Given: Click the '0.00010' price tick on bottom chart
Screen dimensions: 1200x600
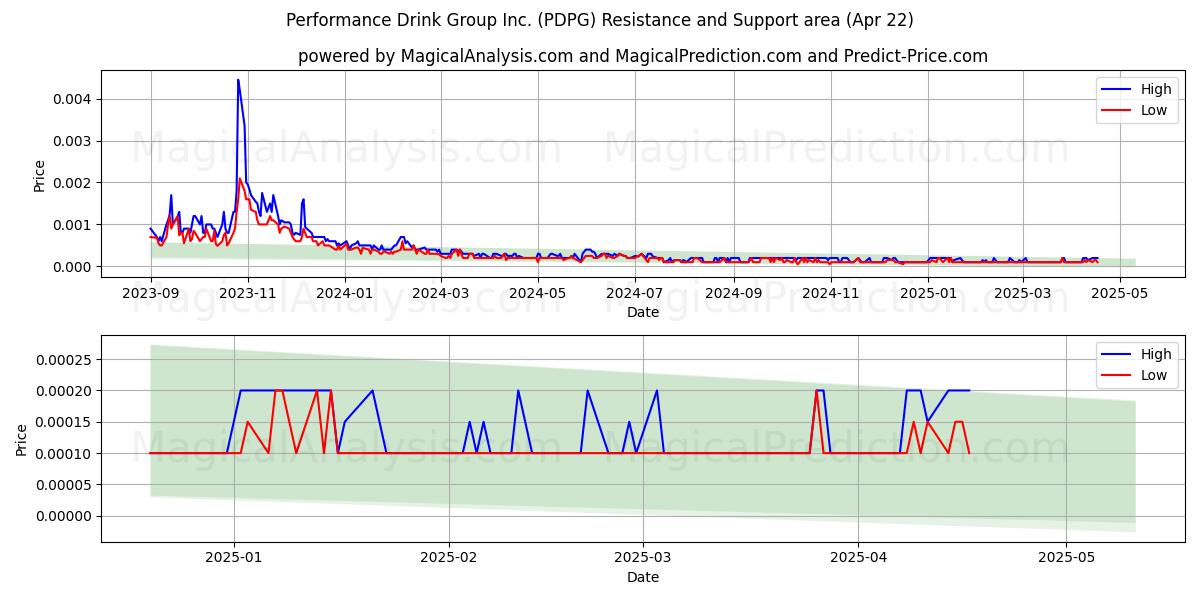Looking at the screenshot, I should click(64, 454).
